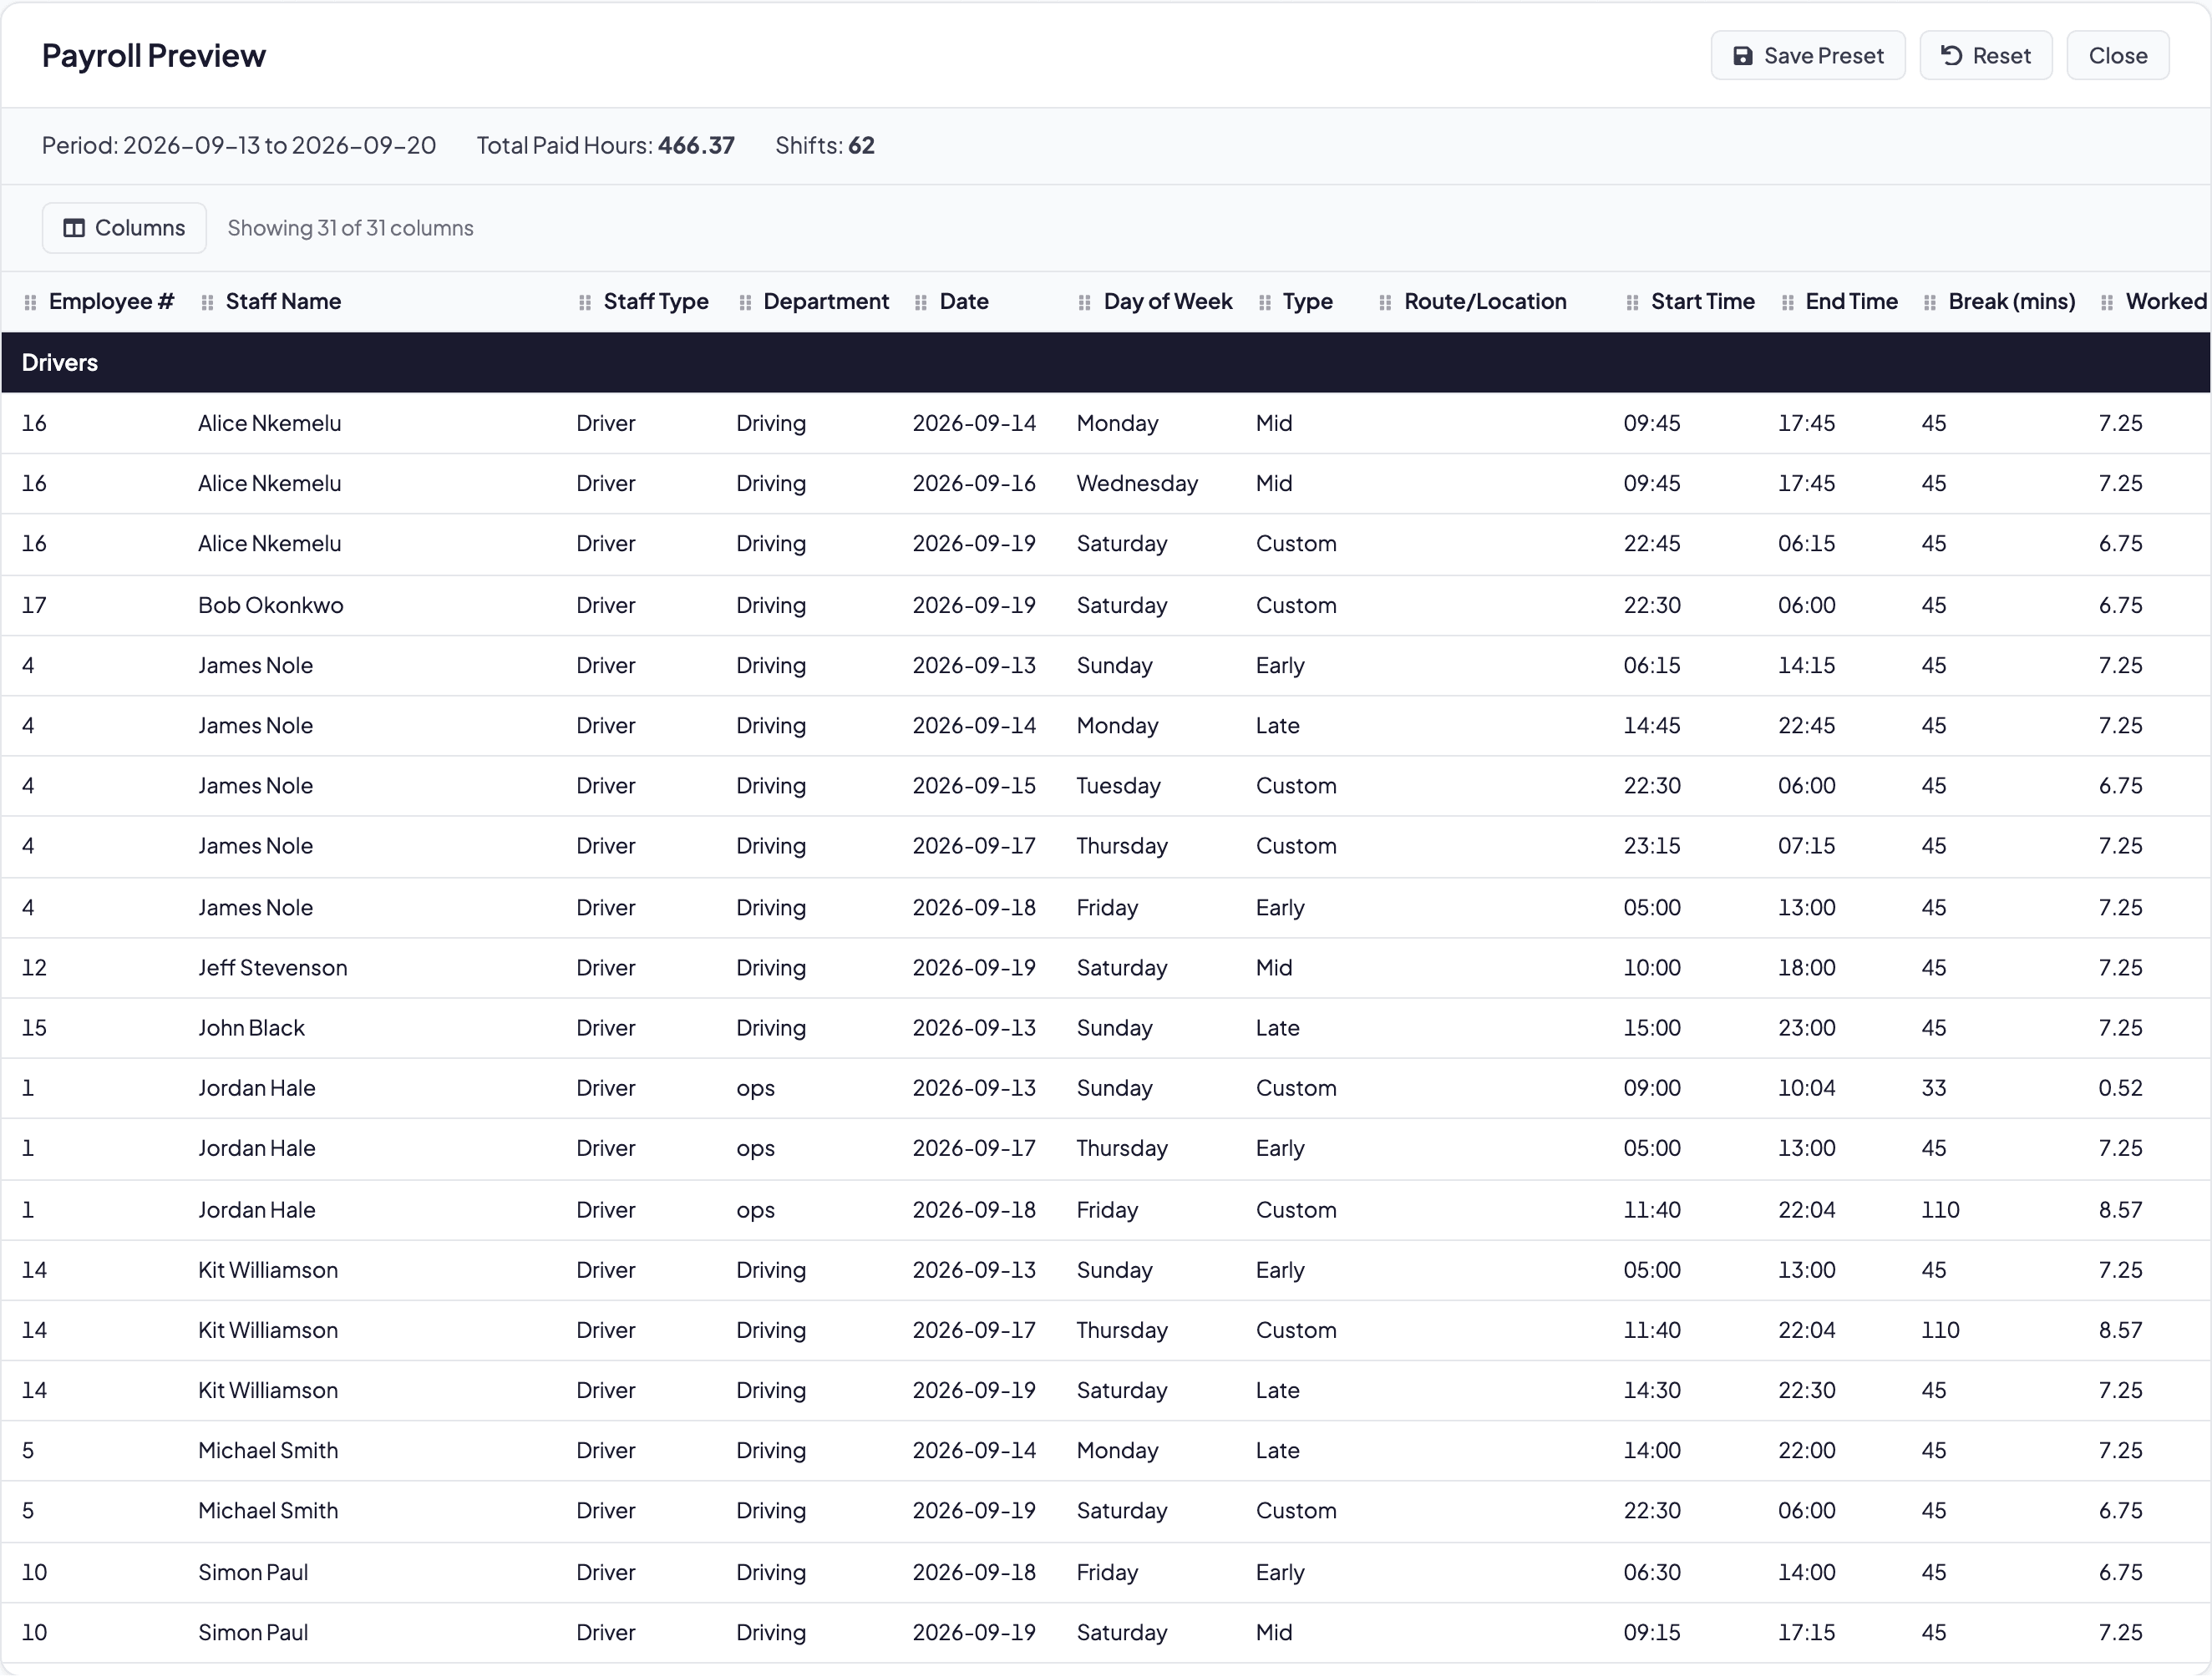Screen dimensions: 2212x1677
Task: Click Michael Smith's Monday day cell
Action: coord(1118,1450)
